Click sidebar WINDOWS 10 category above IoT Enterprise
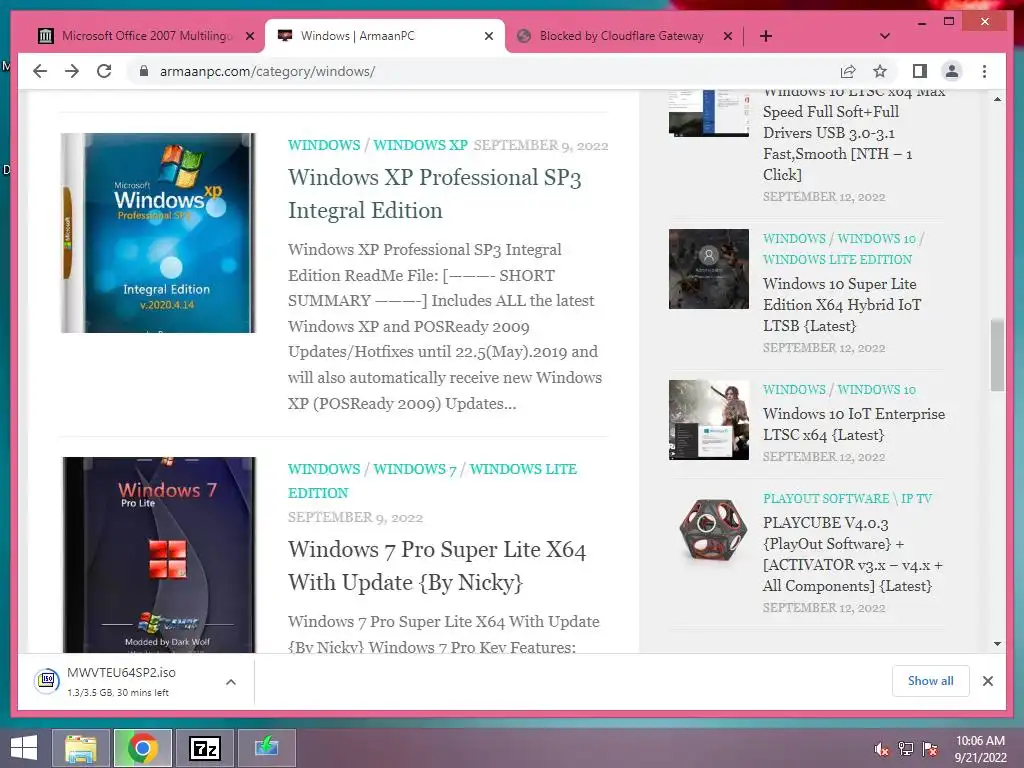Screen dimensions: 1024x768 click(876, 389)
